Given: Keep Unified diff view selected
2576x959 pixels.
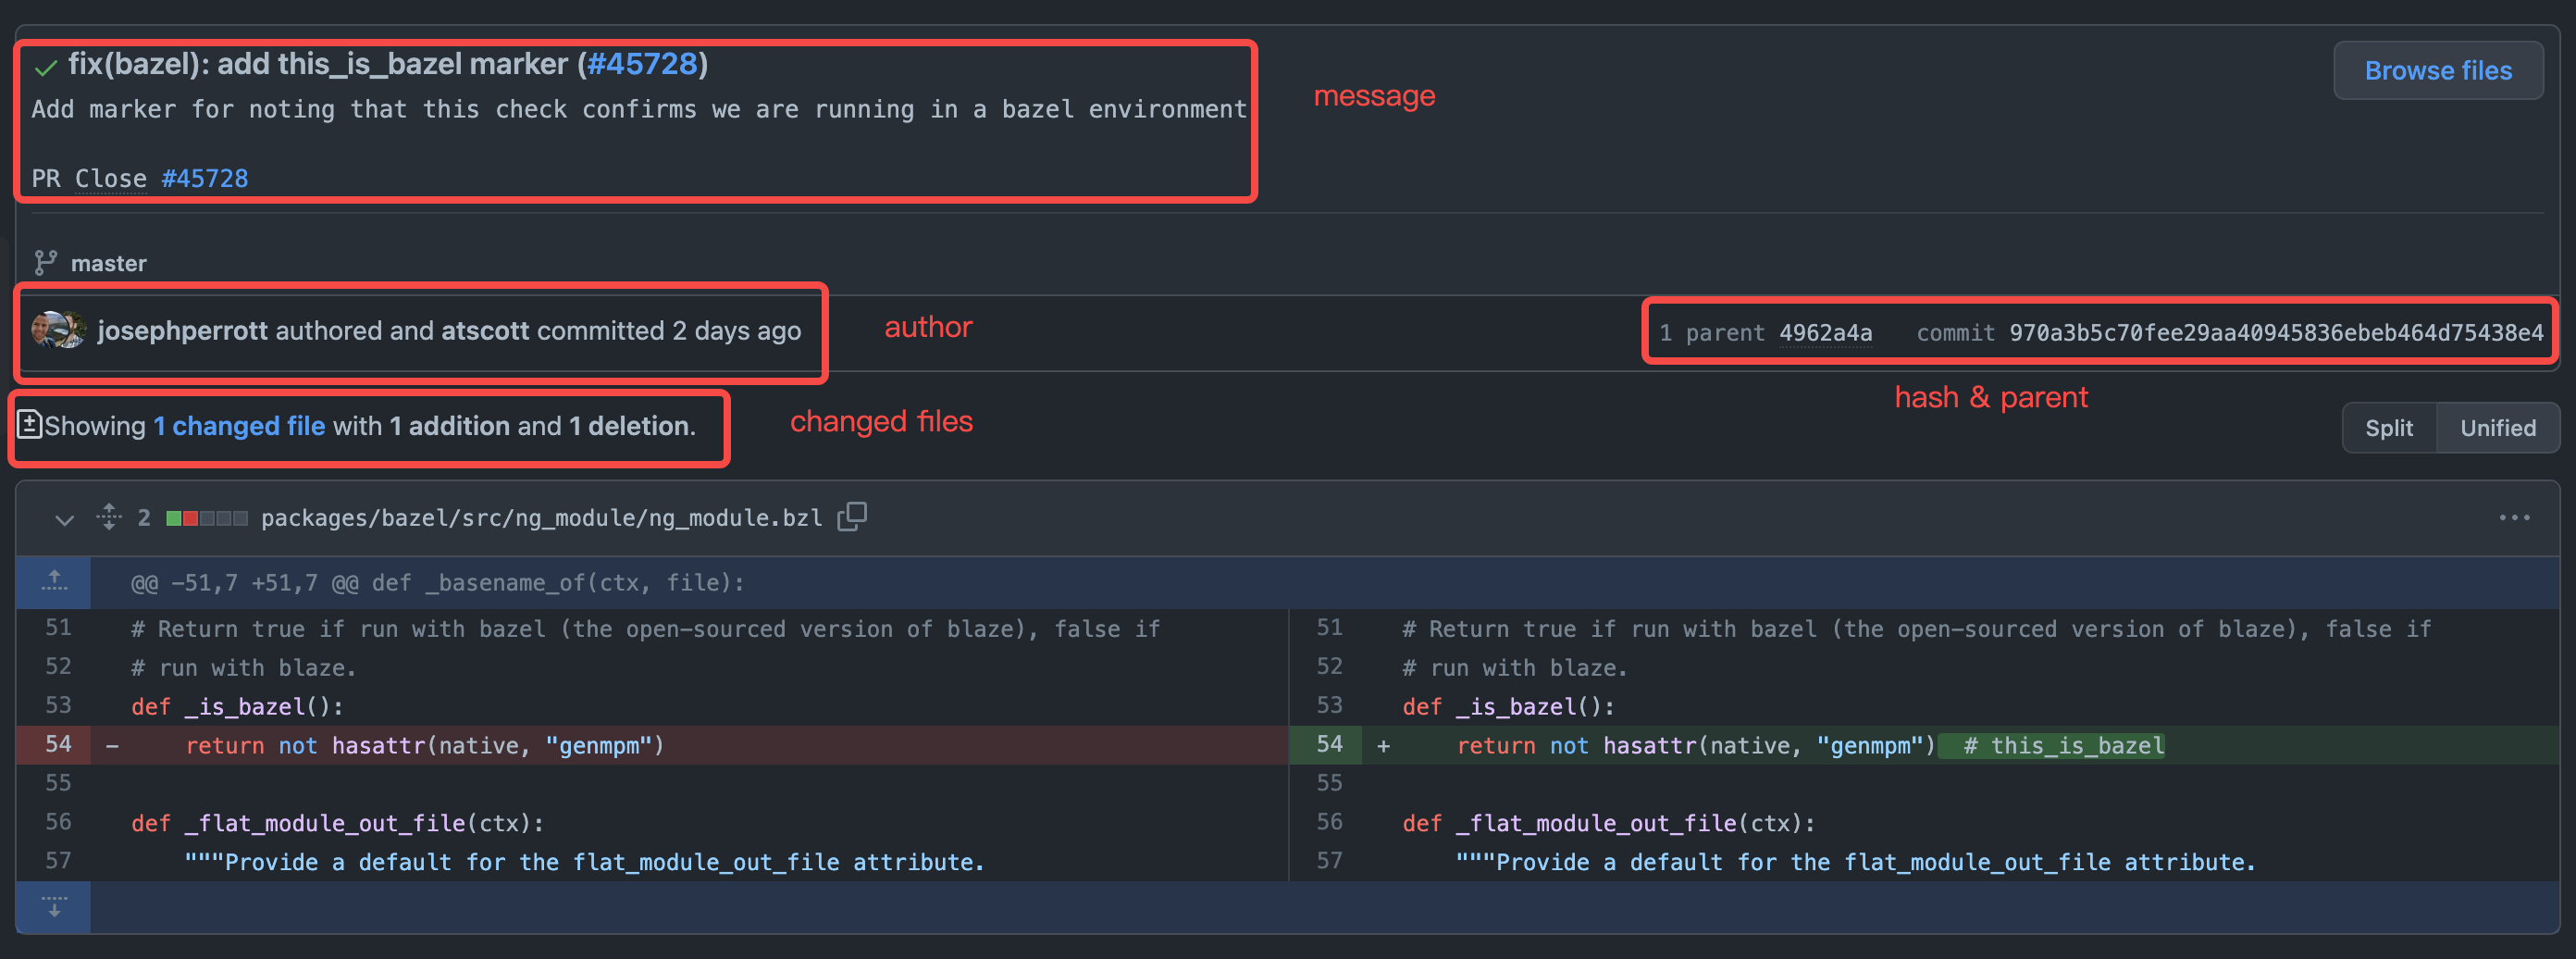Looking at the screenshot, I should (x=2497, y=427).
